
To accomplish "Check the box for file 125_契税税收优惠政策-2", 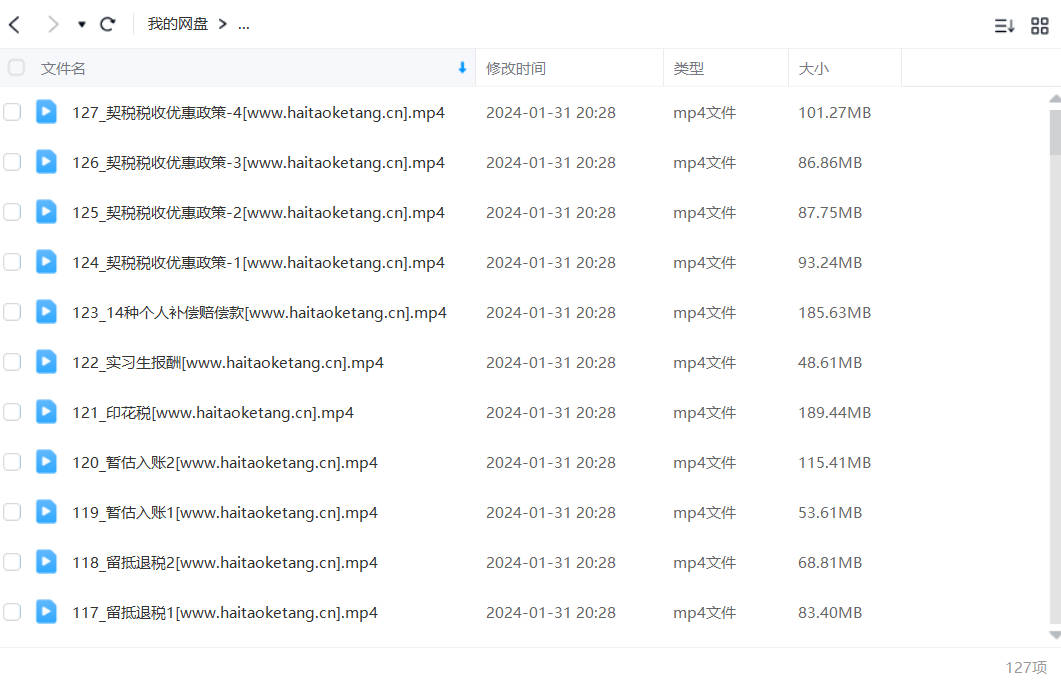I will click(12, 212).
